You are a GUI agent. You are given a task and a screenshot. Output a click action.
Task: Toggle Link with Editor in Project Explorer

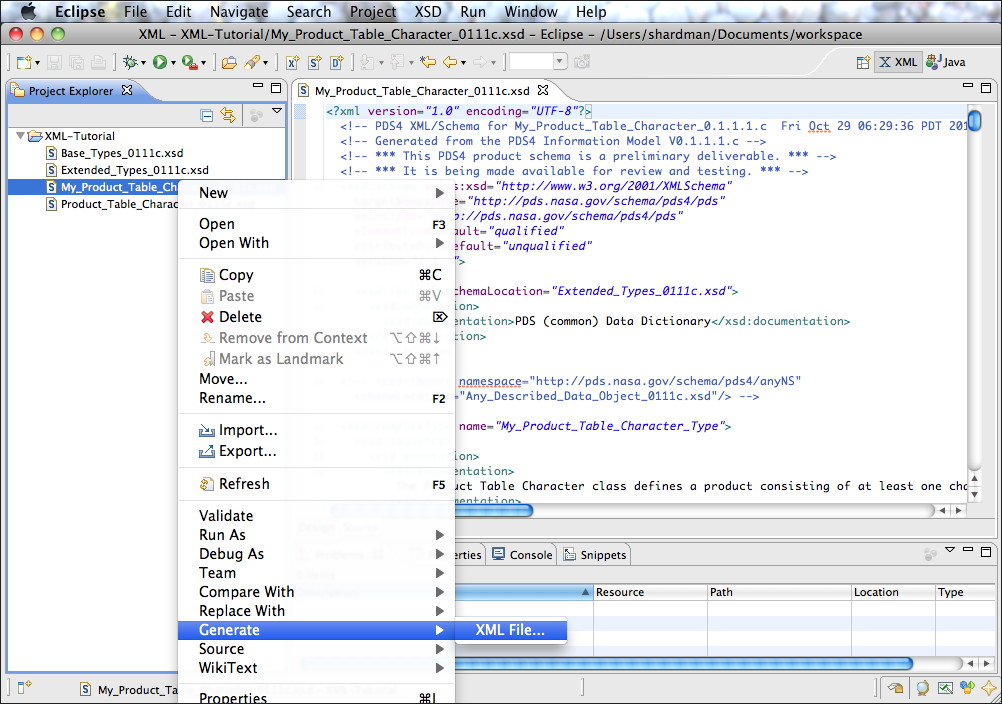[228, 116]
